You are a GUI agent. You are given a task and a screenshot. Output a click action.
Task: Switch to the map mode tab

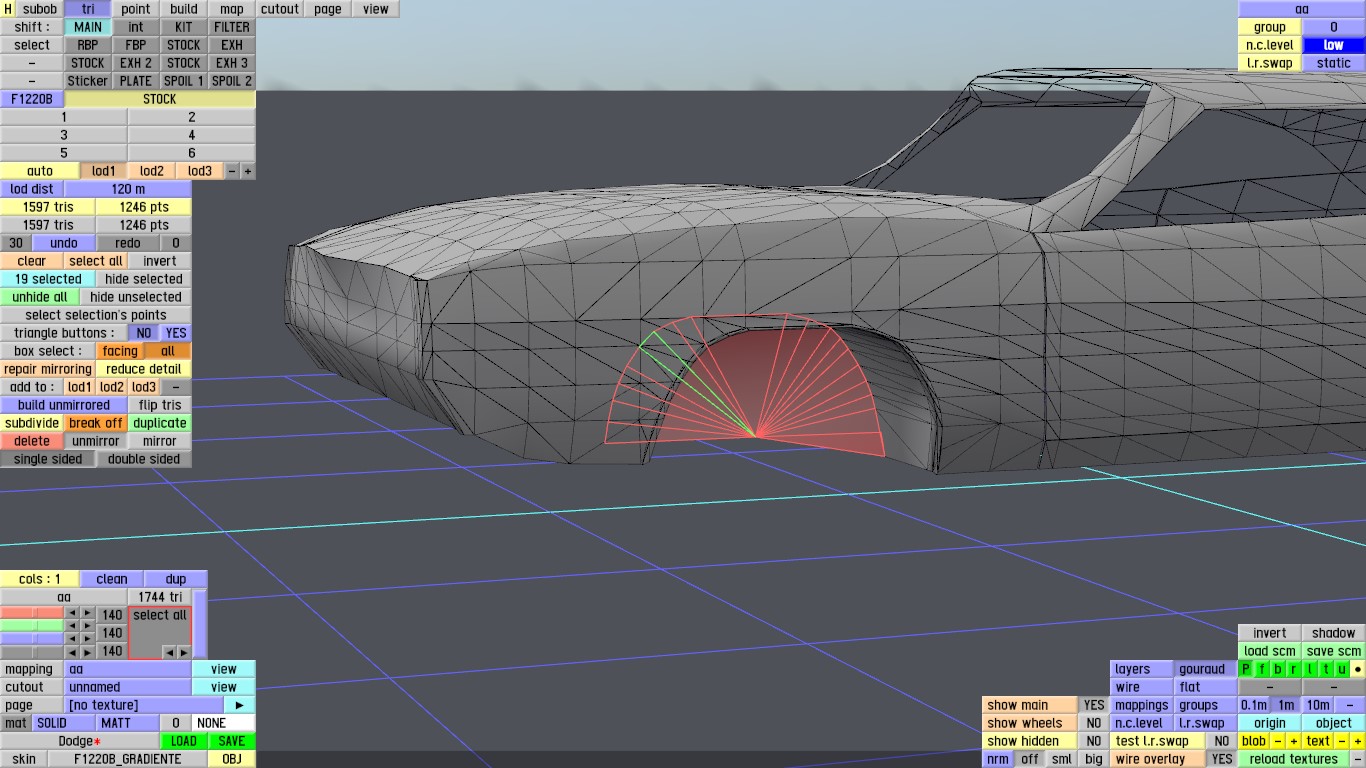[x=232, y=9]
